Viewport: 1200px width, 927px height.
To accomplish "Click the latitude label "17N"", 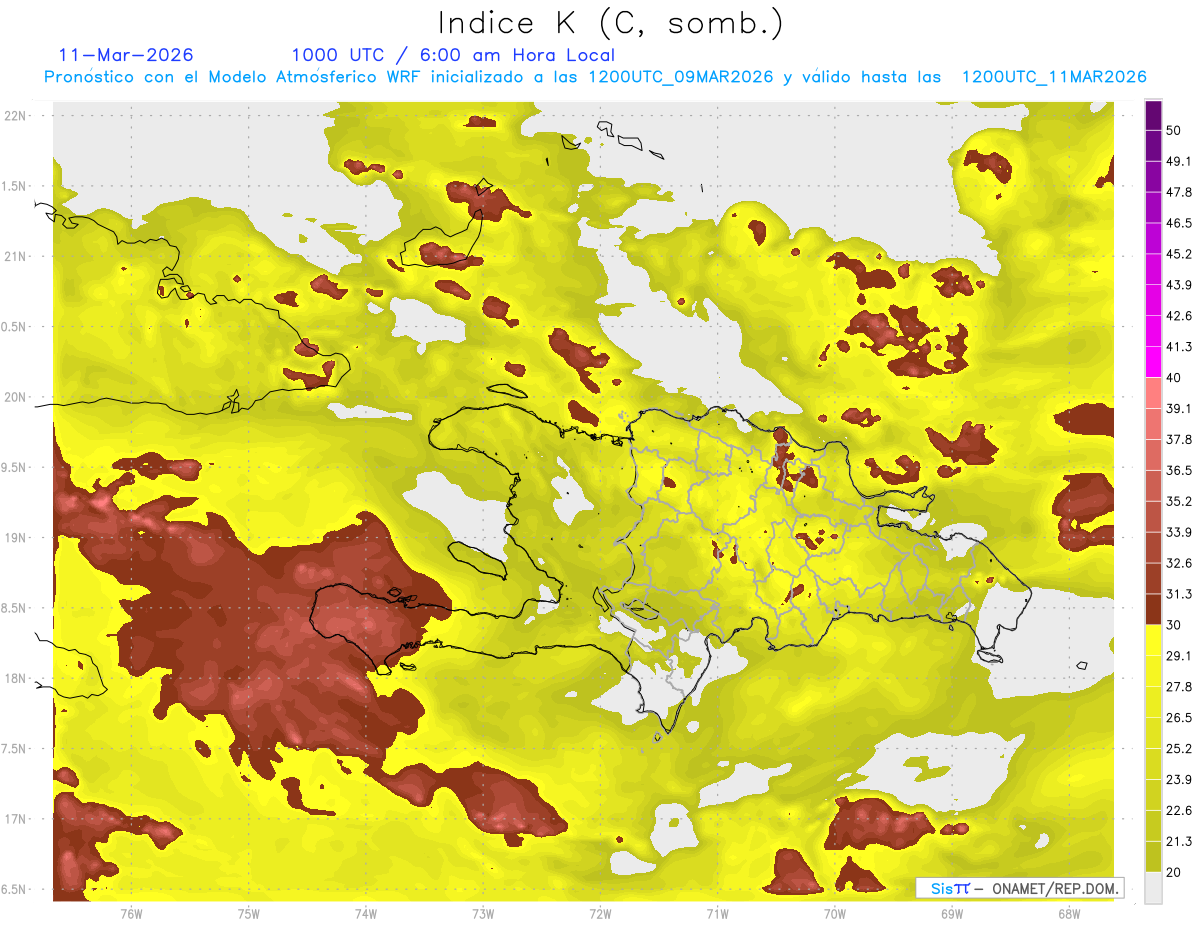I will 16,820.
